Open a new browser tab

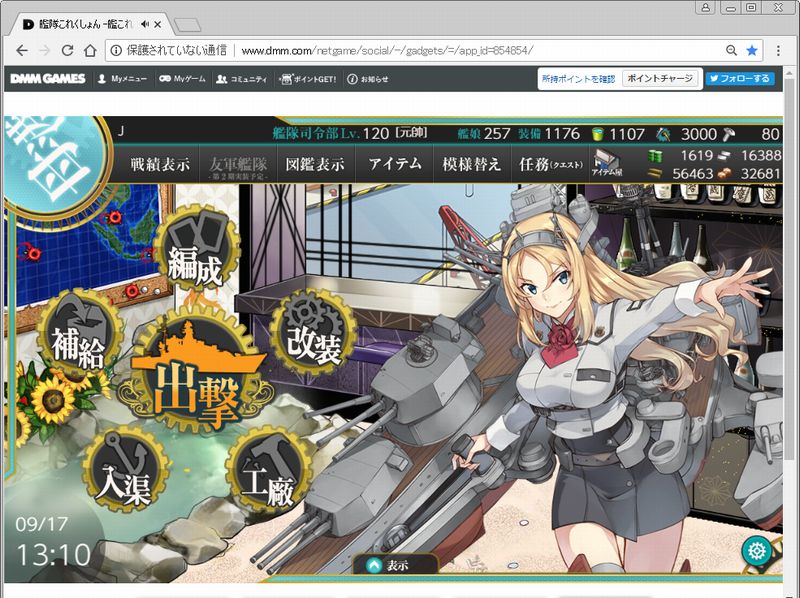pos(187,24)
